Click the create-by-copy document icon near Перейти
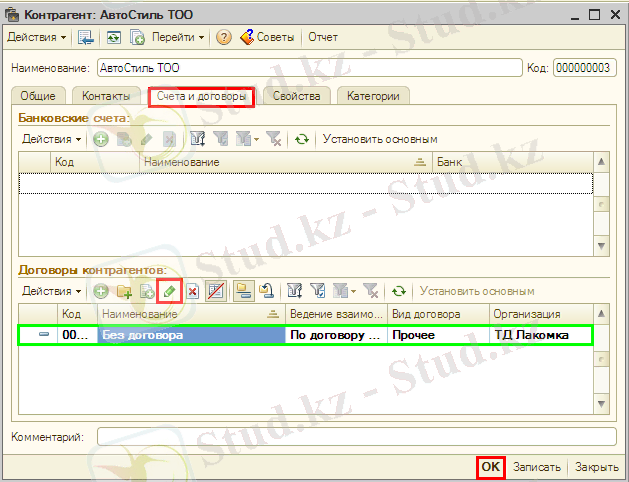This screenshot has height=482, width=629. pyautogui.click(x=137, y=37)
